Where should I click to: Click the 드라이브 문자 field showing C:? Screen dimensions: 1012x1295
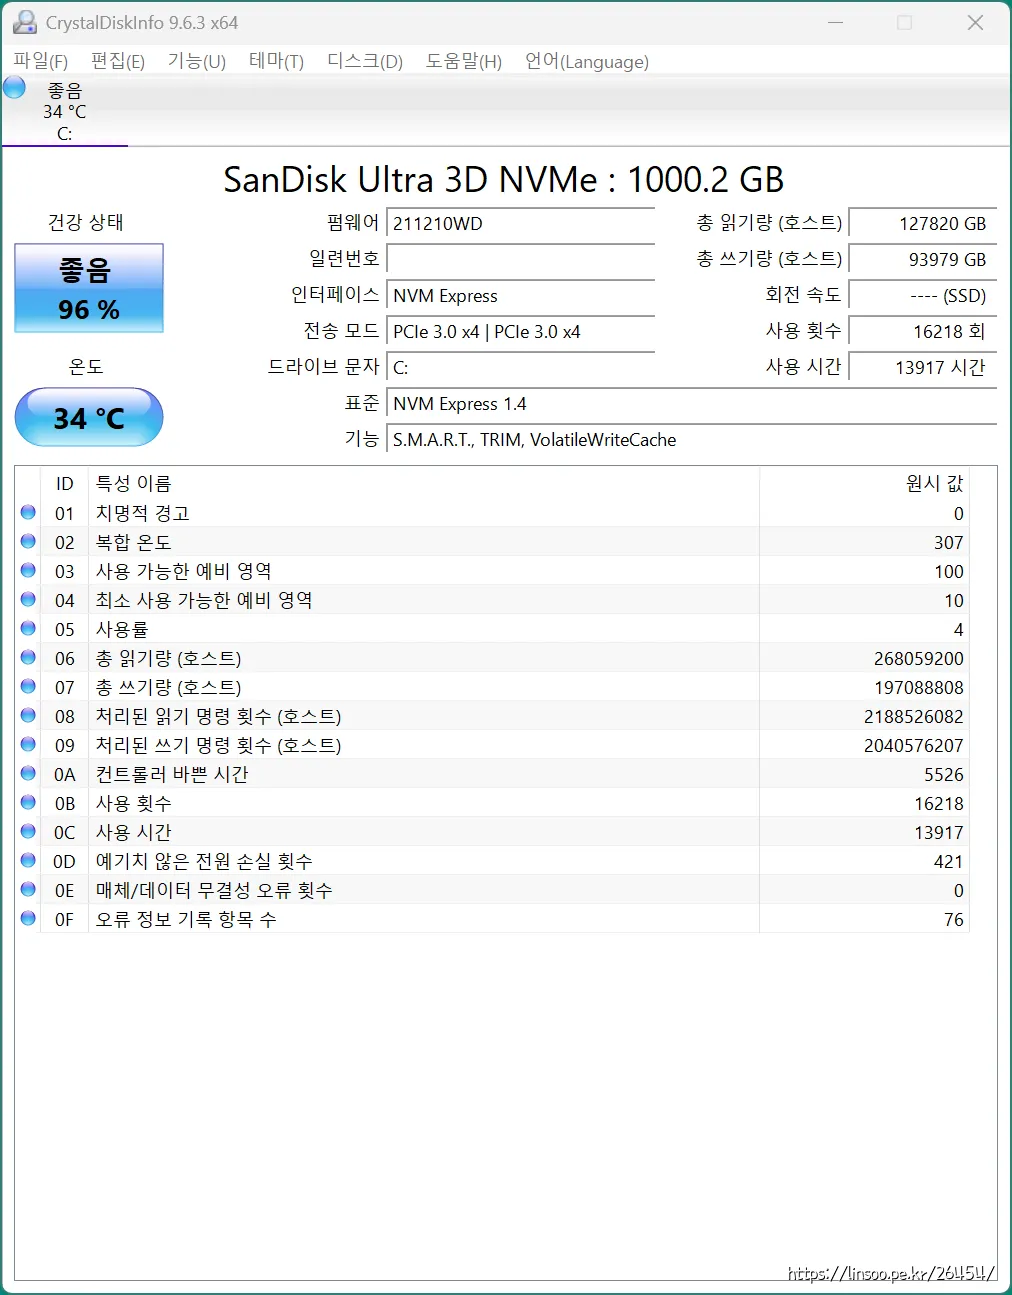pos(521,368)
